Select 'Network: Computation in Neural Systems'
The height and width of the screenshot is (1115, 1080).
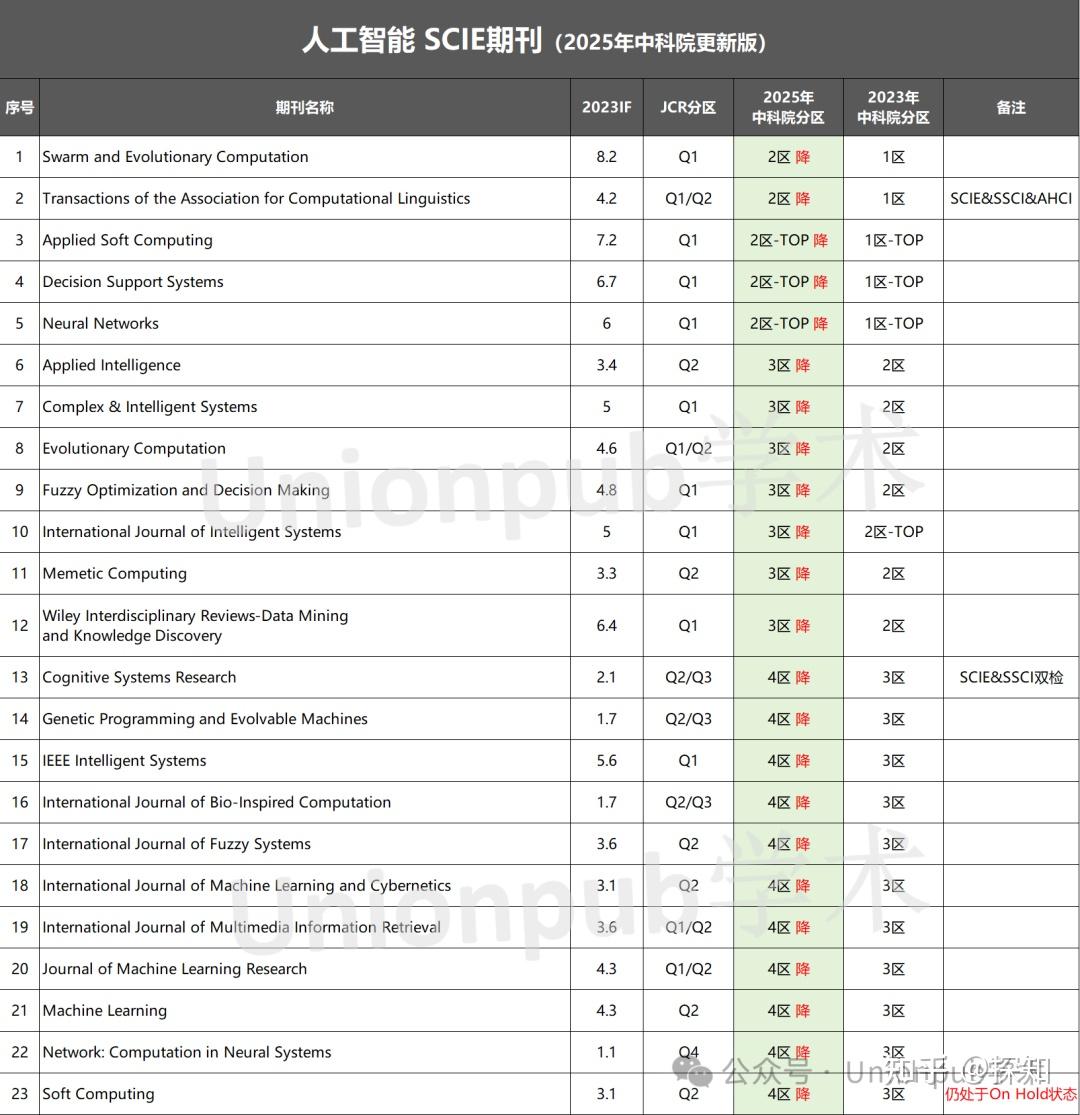187,1052
